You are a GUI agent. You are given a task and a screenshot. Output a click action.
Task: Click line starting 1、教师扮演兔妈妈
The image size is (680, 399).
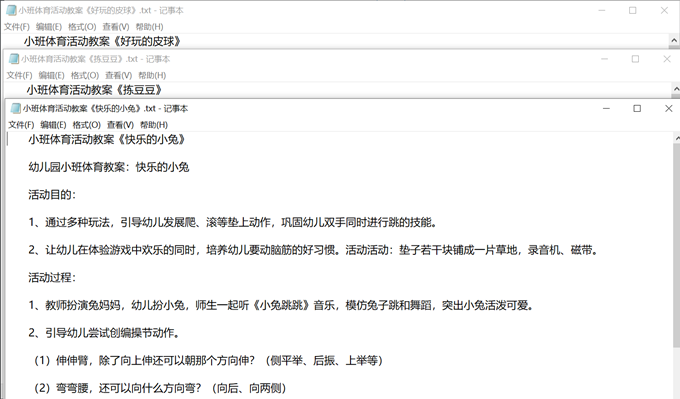pos(281,305)
